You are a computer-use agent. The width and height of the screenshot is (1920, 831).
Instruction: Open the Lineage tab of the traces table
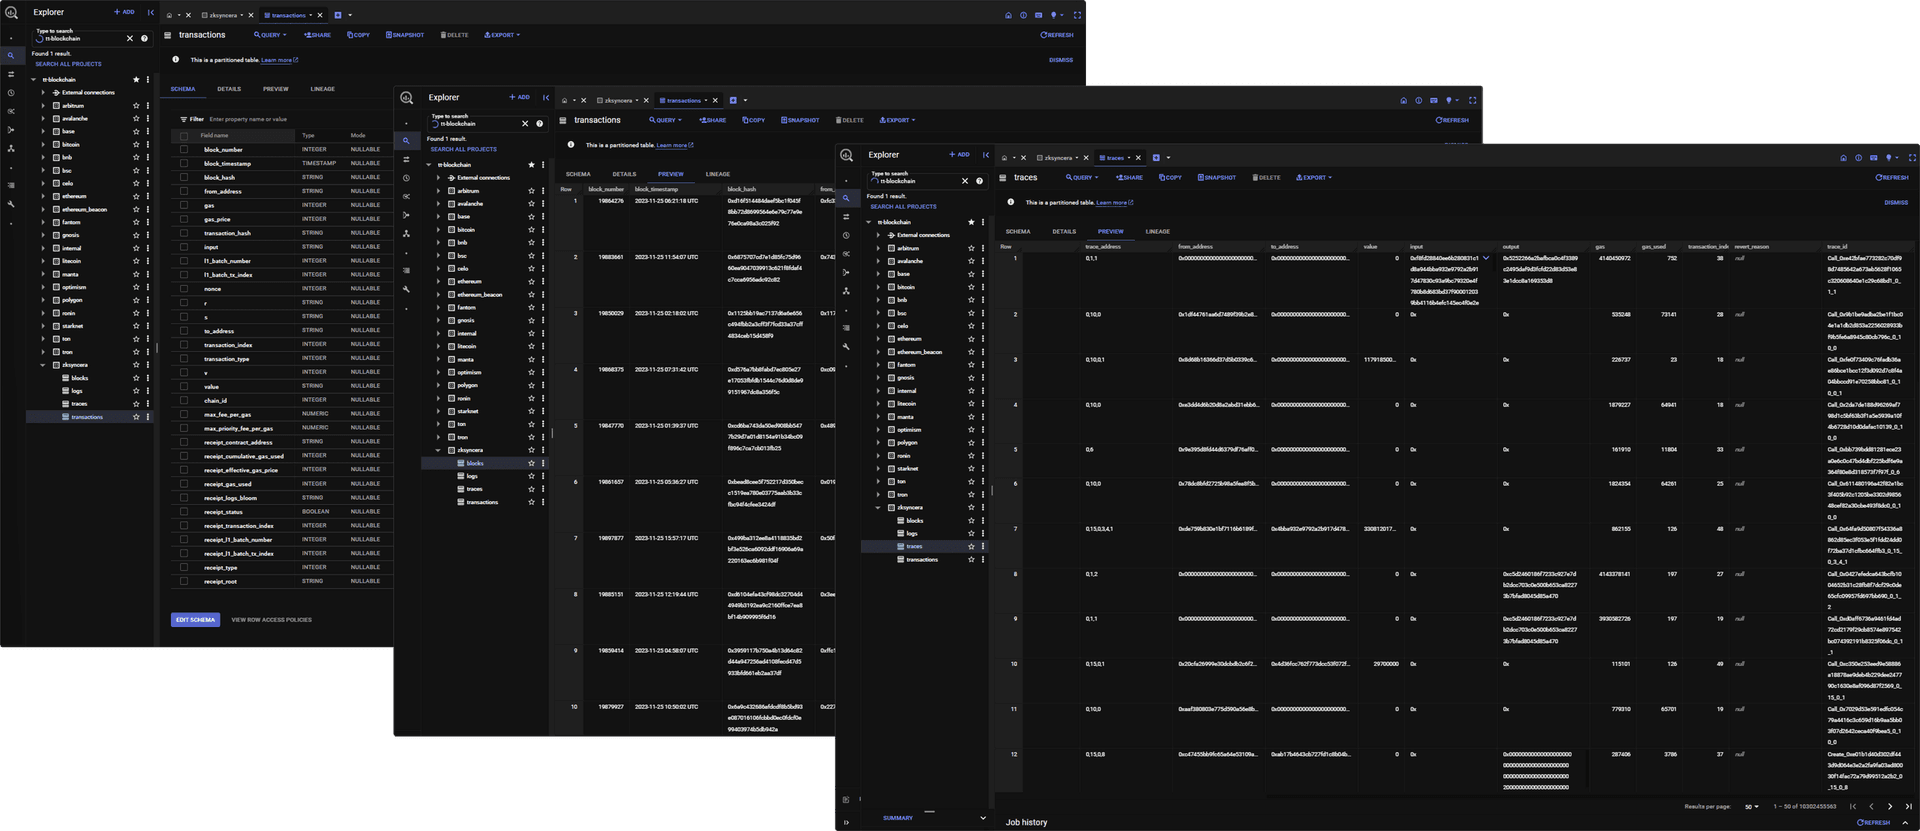click(1157, 232)
